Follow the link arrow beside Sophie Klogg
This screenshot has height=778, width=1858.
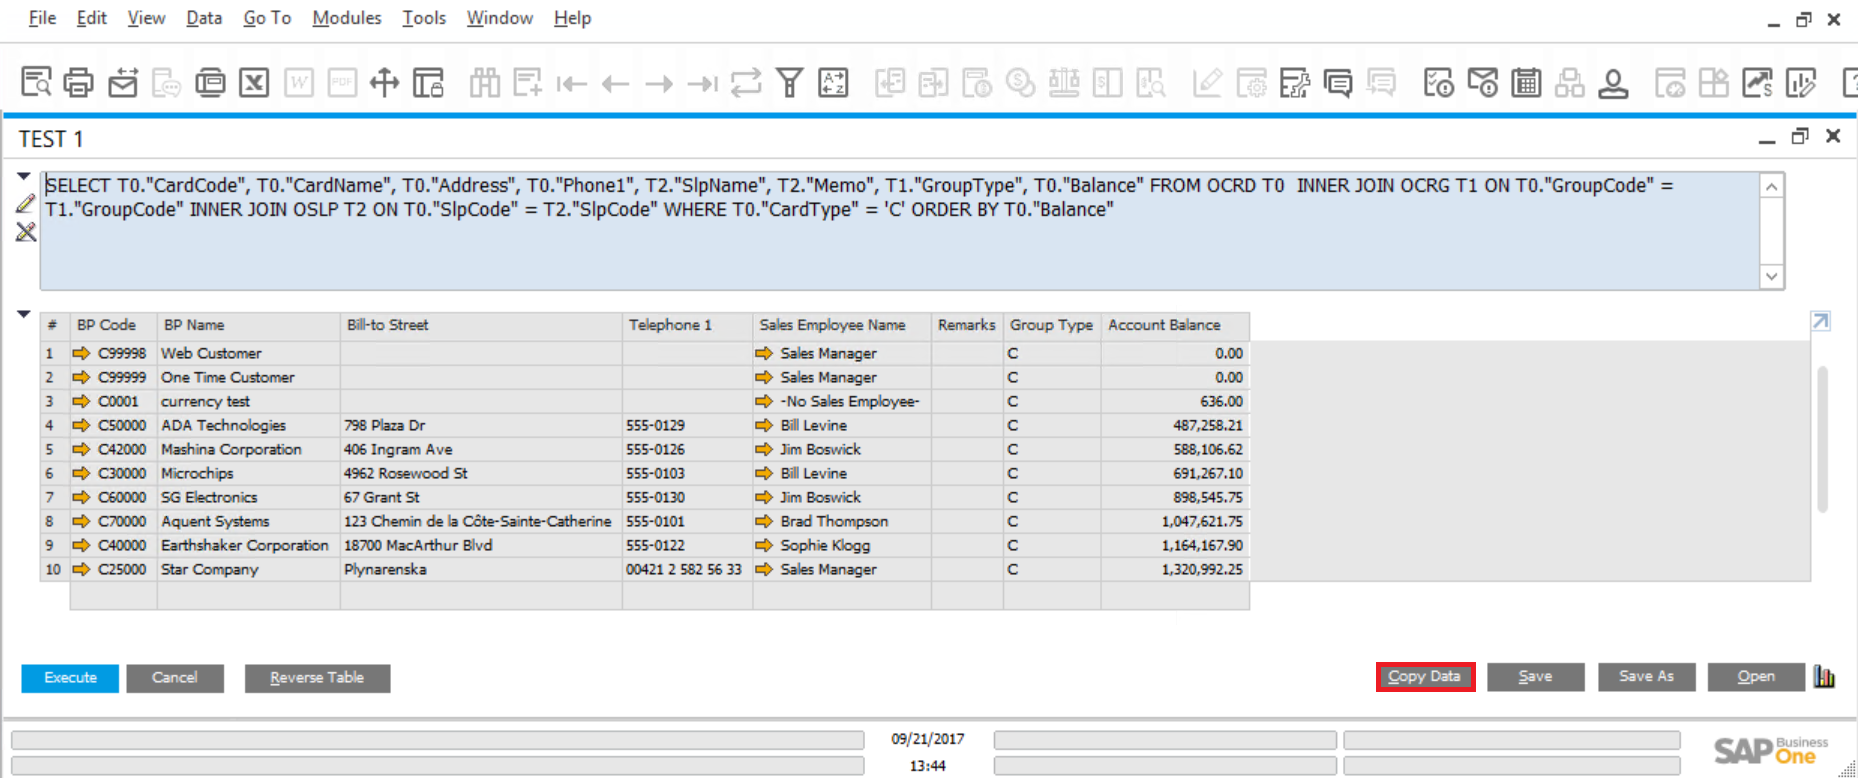(x=764, y=545)
